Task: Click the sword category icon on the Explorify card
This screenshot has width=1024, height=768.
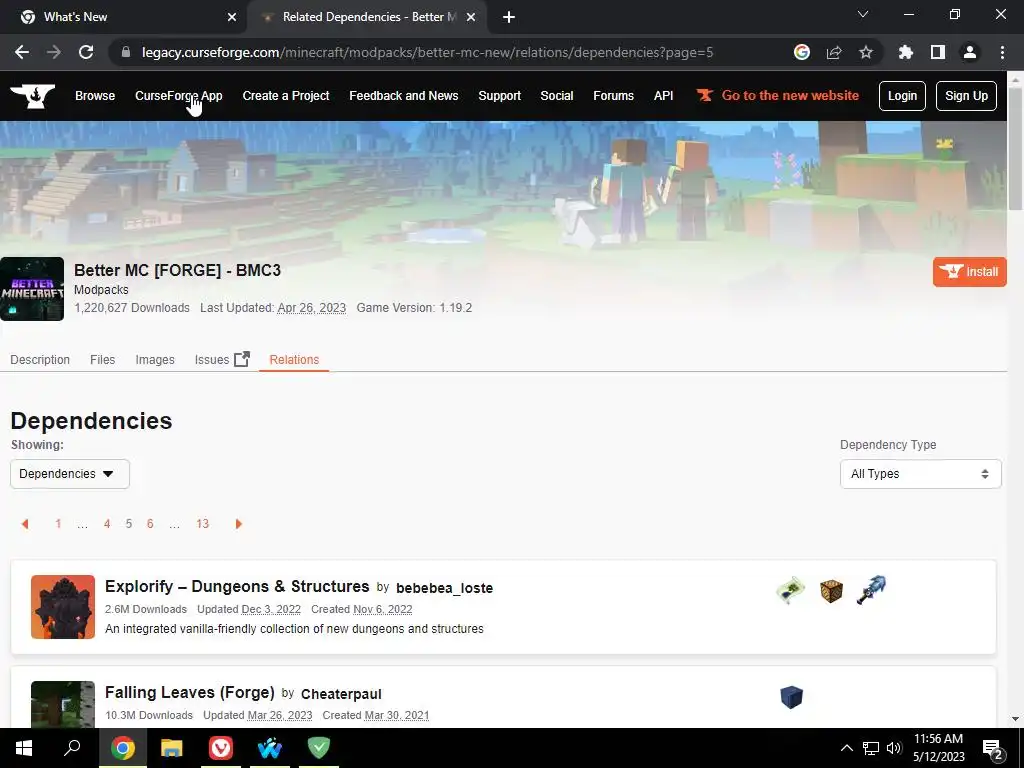Action: 871,590
